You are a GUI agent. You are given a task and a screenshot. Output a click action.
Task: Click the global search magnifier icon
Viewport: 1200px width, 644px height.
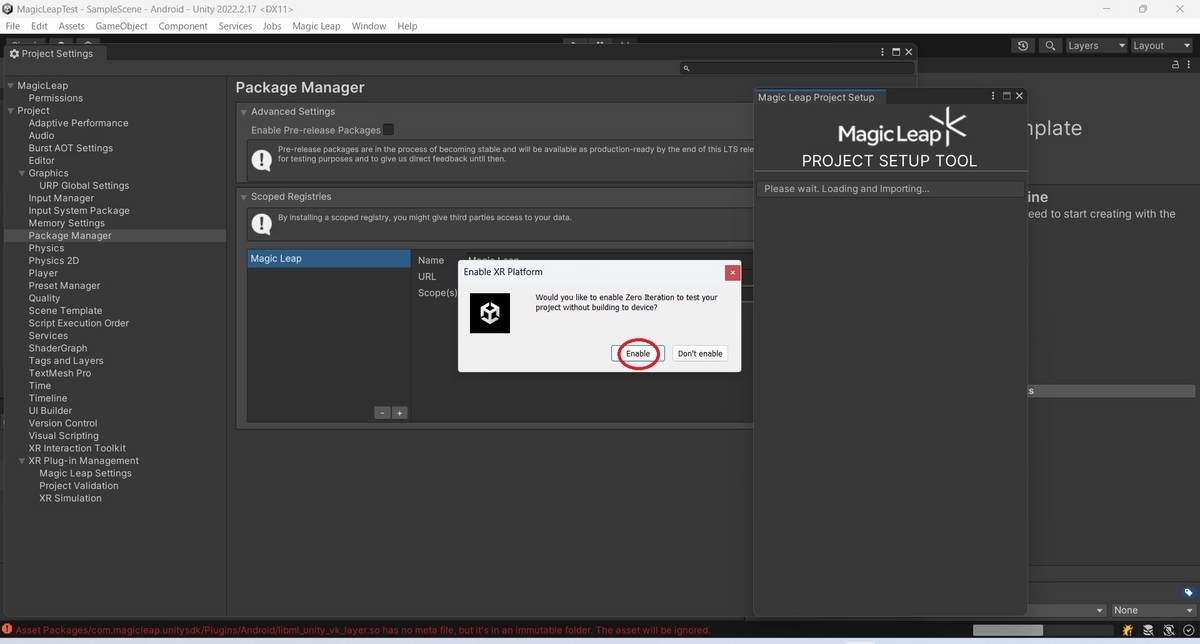point(1050,46)
